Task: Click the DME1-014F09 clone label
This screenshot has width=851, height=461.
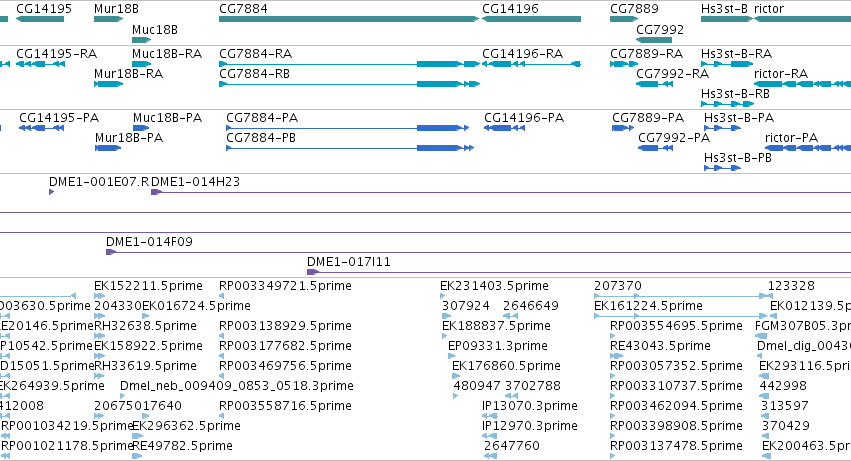Action: click(x=149, y=242)
